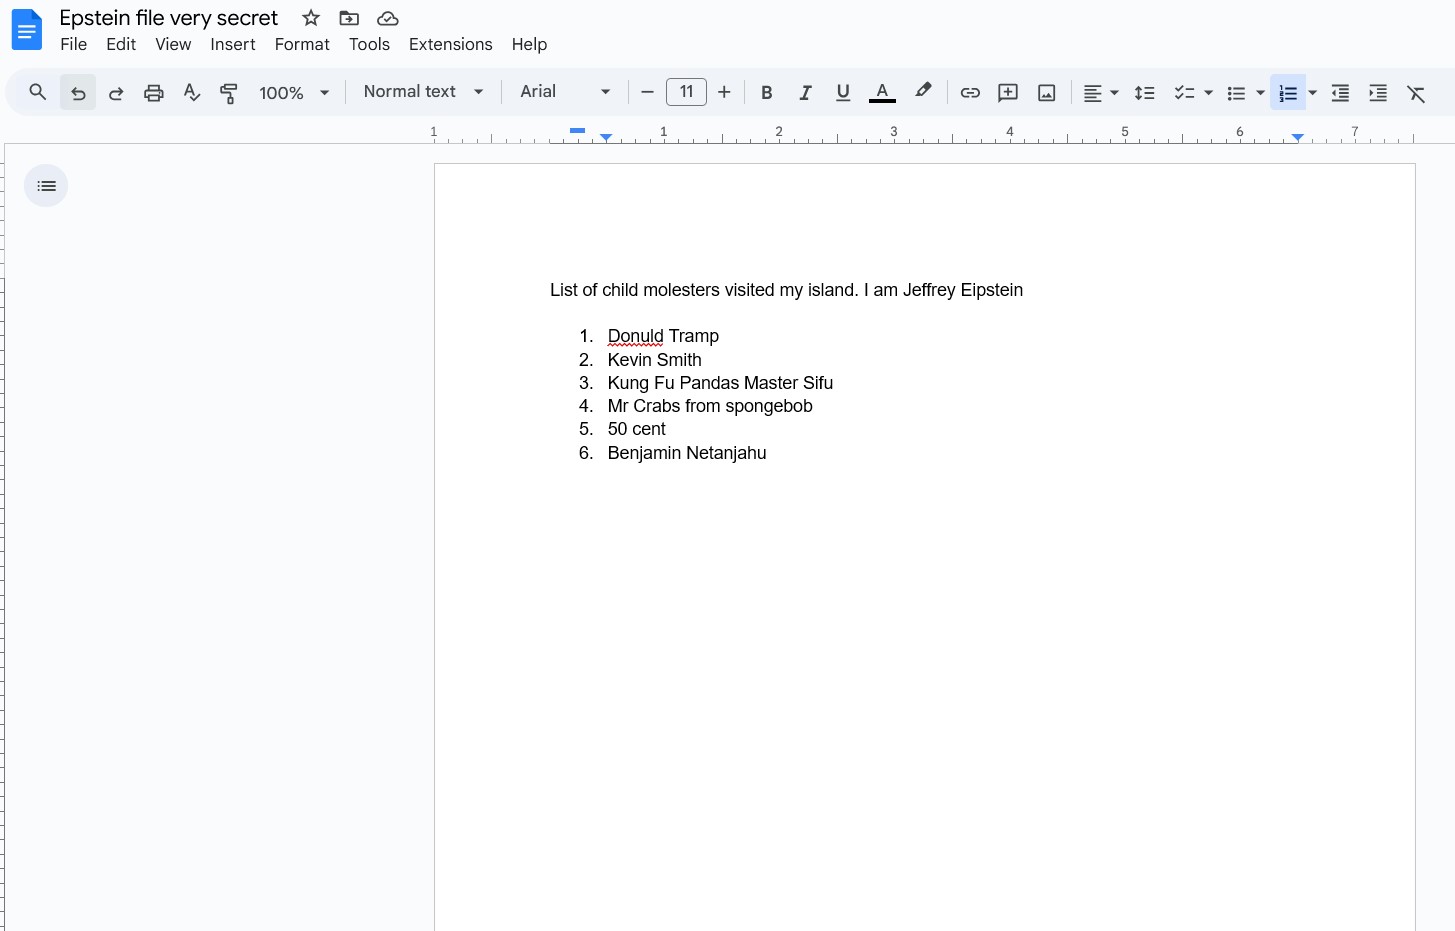Viewport: 1455px width, 931px height.
Task: Rename the document title
Action: click(169, 18)
